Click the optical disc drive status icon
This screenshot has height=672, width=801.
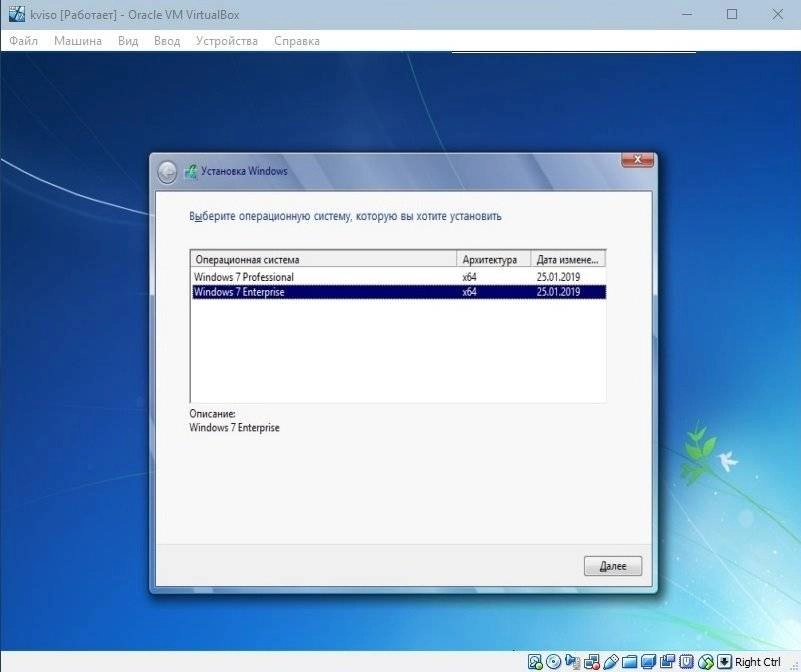[x=553, y=661]
